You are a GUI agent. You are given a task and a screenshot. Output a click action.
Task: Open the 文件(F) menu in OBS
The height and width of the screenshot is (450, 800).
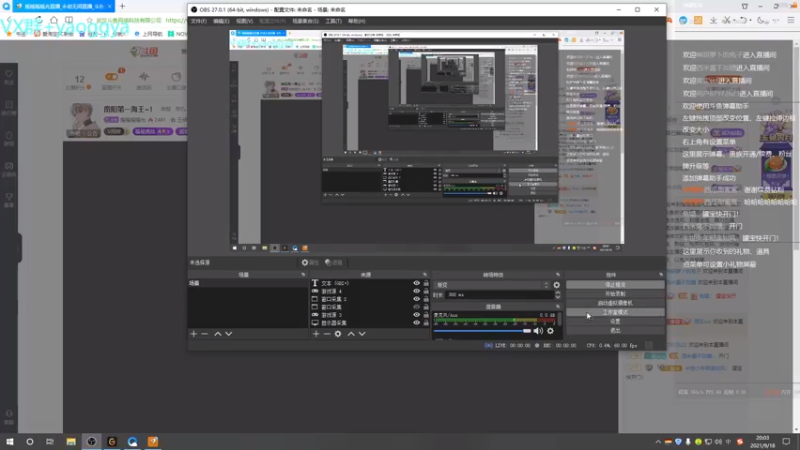[x=198, y=21]
